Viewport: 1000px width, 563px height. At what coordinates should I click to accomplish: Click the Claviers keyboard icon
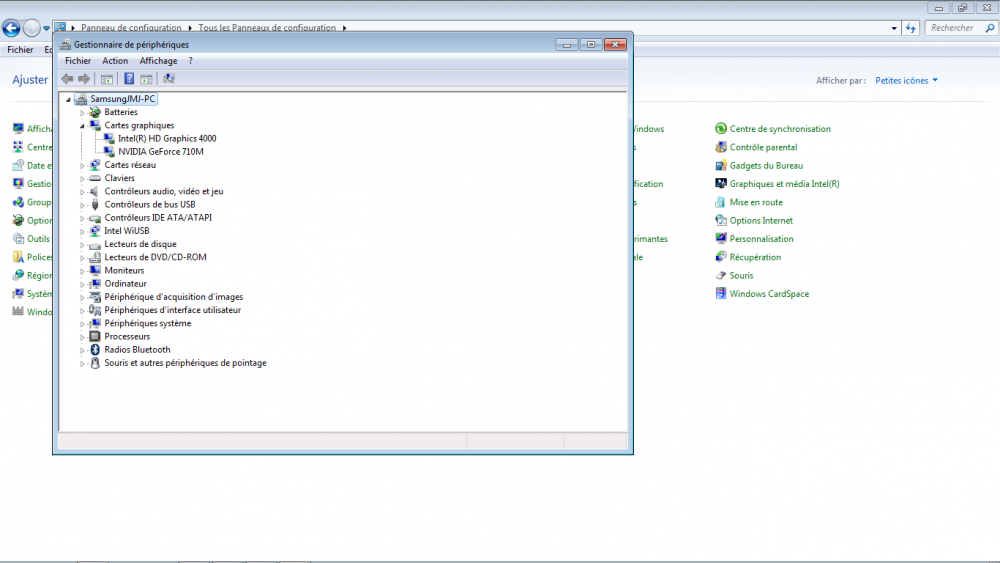coord(95,178)
